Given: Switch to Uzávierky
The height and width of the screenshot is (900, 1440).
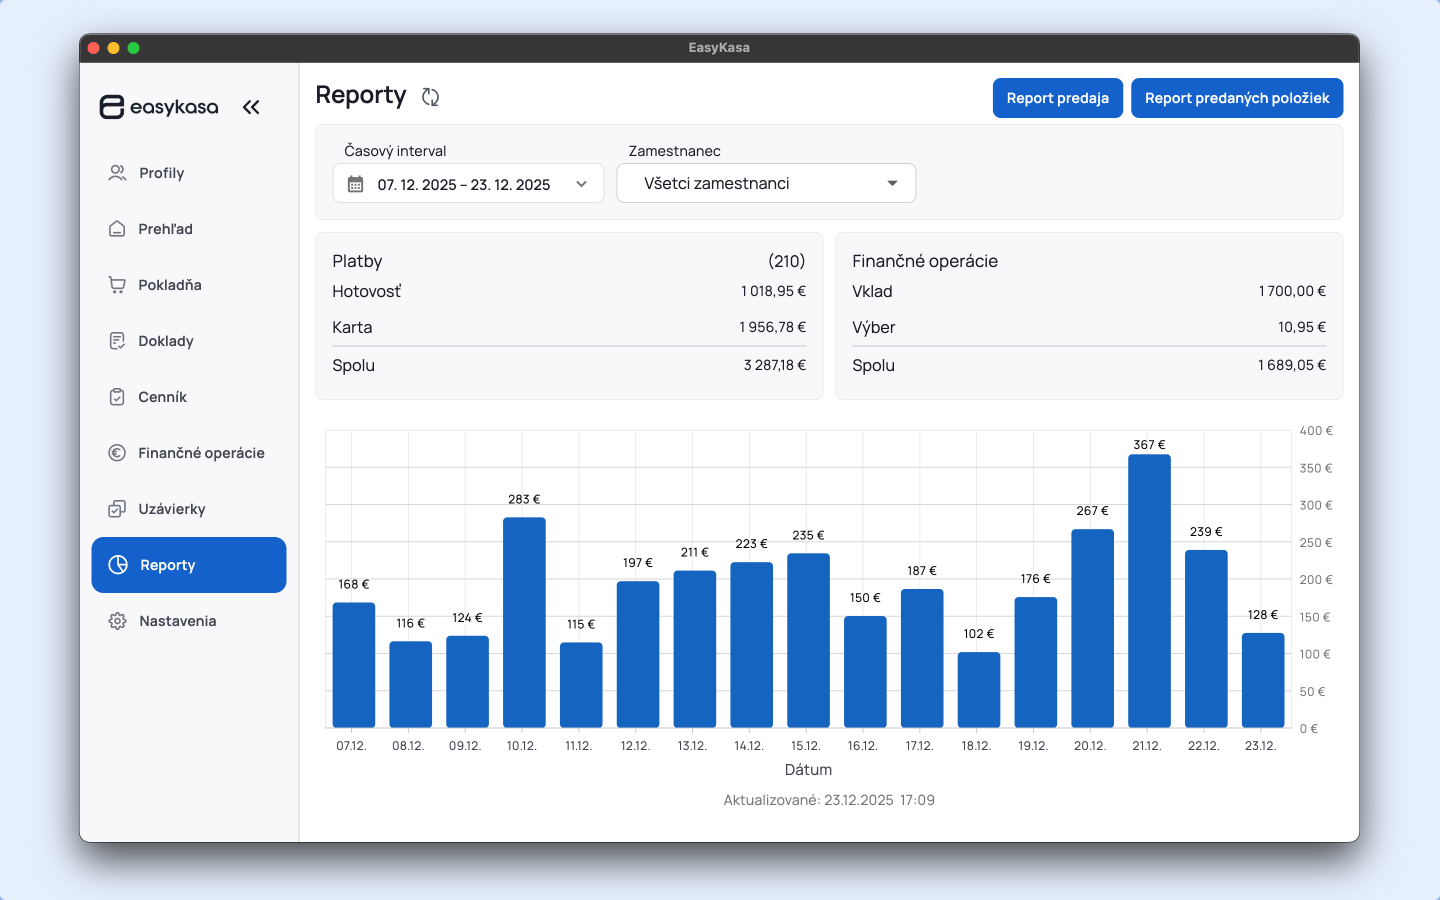Looking at the screenshot, I should click(x=189, y=509).
